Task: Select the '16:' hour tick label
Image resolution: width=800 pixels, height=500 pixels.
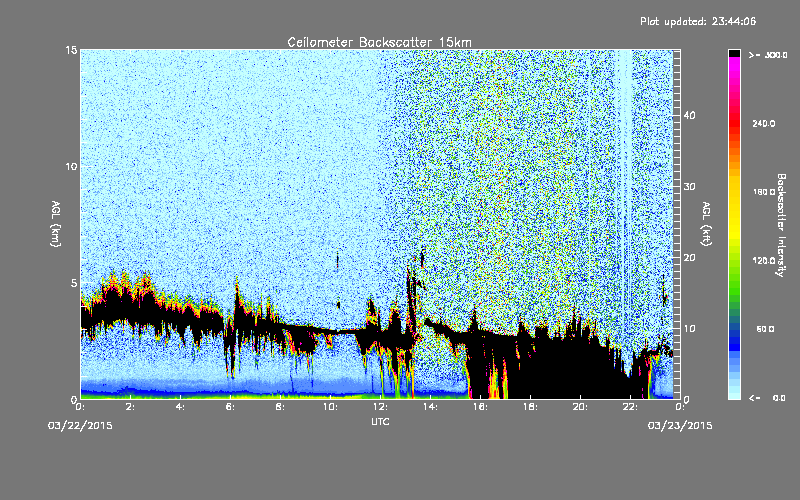Action: point(481,407)
